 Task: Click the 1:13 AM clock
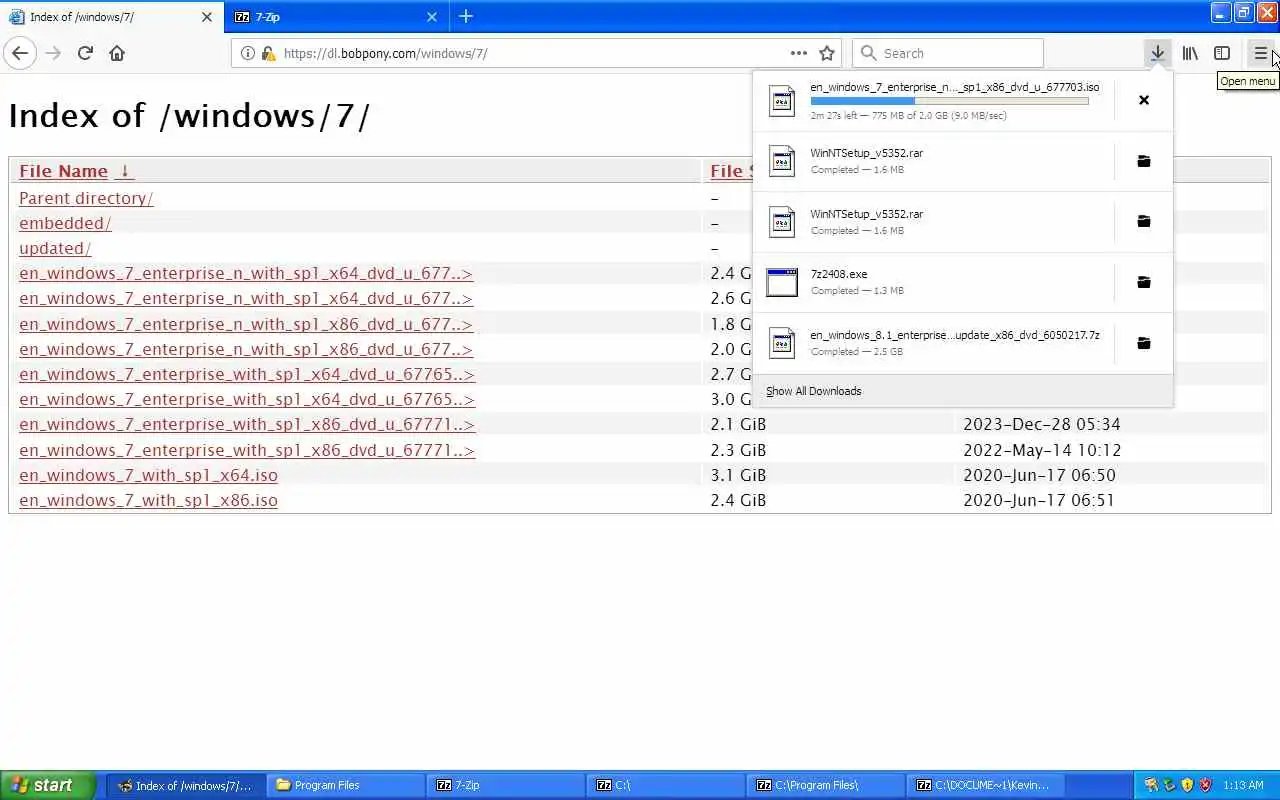point(1243,785)
